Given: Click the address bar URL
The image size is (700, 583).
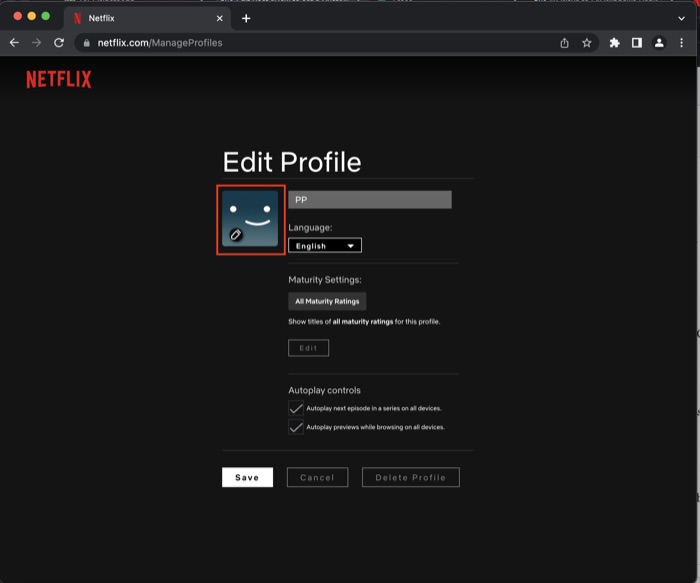Looking at the screenshot, I should (x=160, y=43).
